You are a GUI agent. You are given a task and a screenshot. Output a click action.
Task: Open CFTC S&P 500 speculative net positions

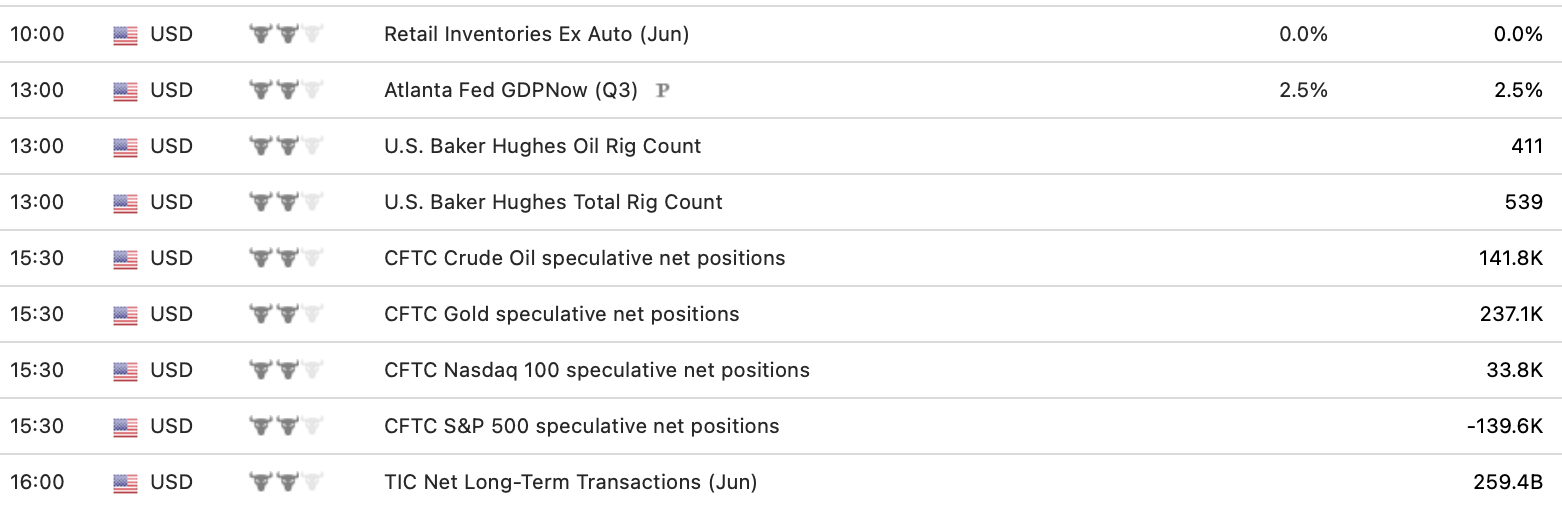(581, 426)
